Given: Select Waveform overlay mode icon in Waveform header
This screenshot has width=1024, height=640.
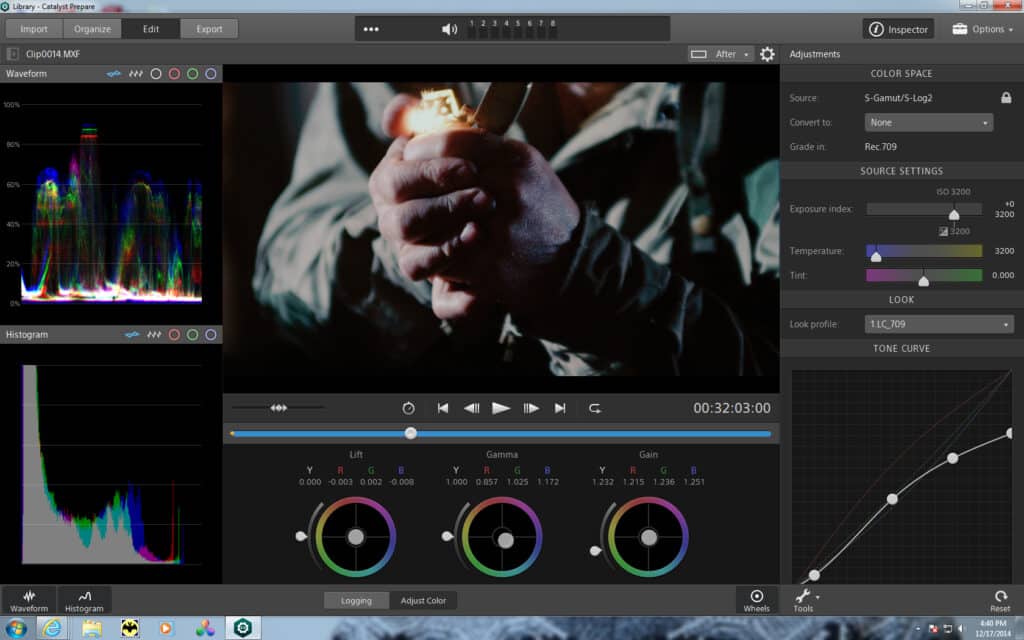Looking at the screenshot, I should pos(114,74).
